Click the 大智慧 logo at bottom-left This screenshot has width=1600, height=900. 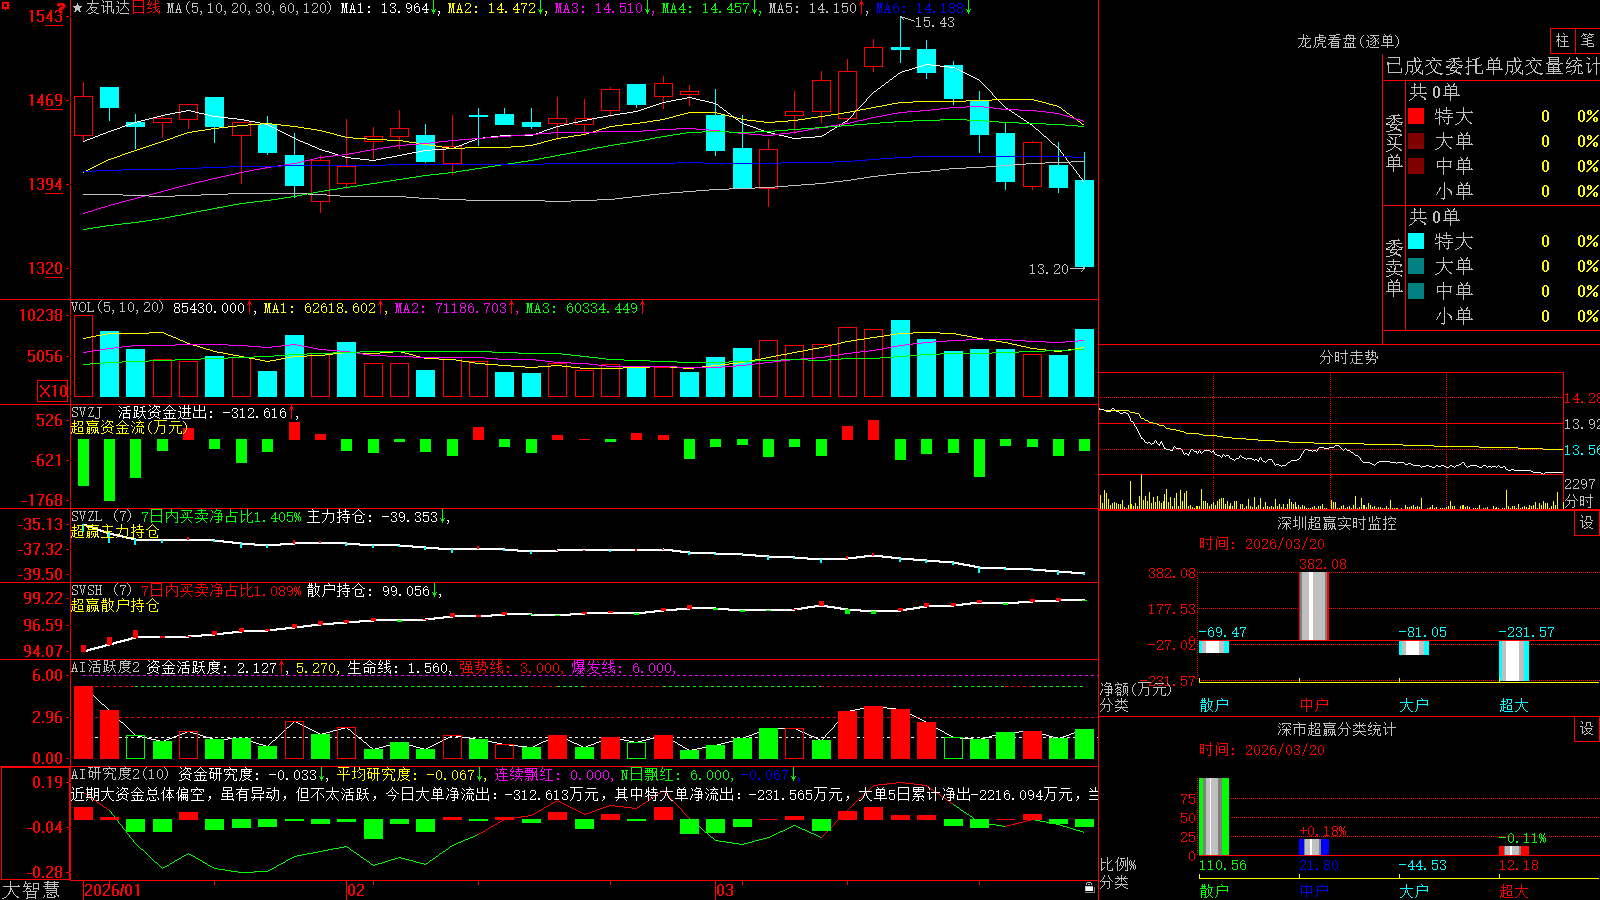[x=31, y=889]
